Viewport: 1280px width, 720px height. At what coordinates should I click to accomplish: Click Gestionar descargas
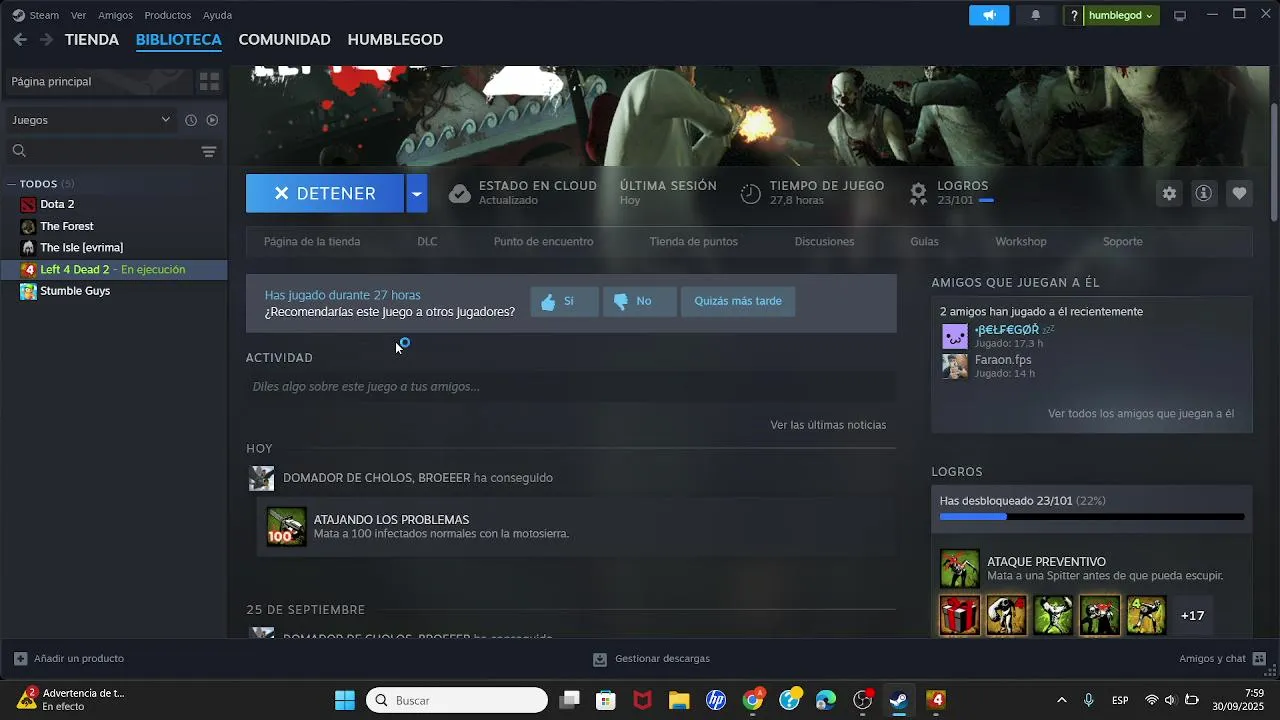[662, 659]
